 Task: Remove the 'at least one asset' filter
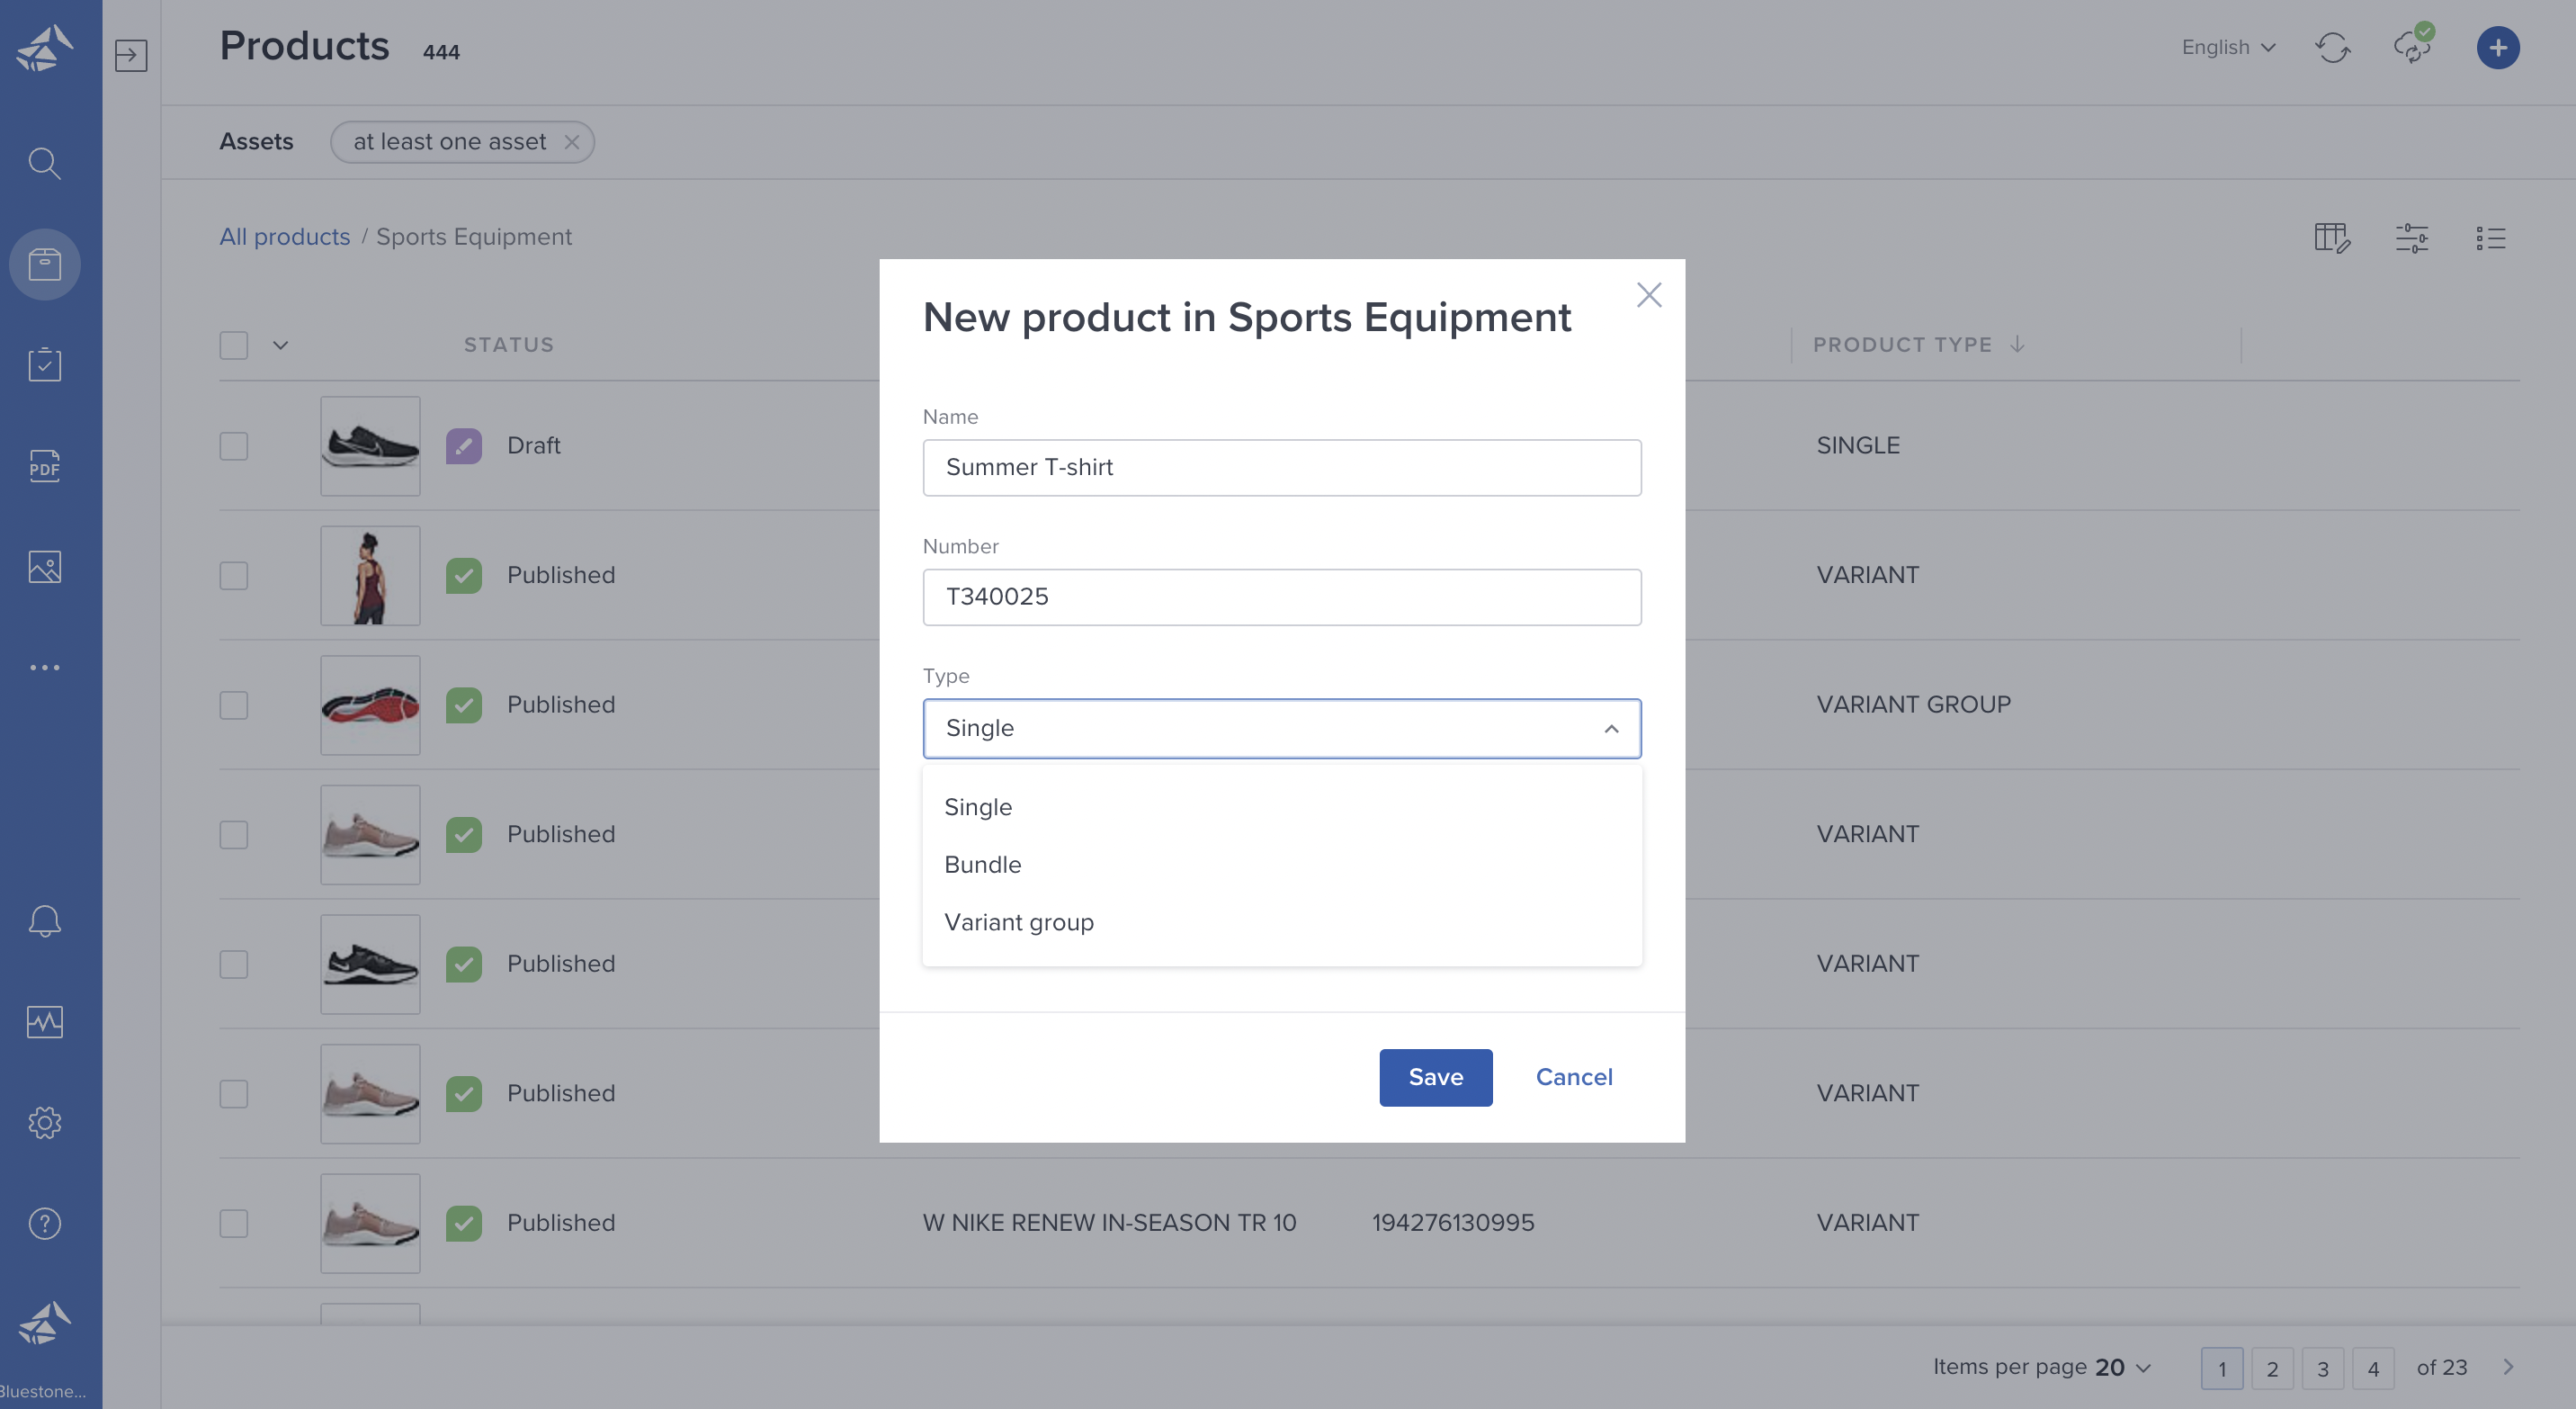point(572,142)
